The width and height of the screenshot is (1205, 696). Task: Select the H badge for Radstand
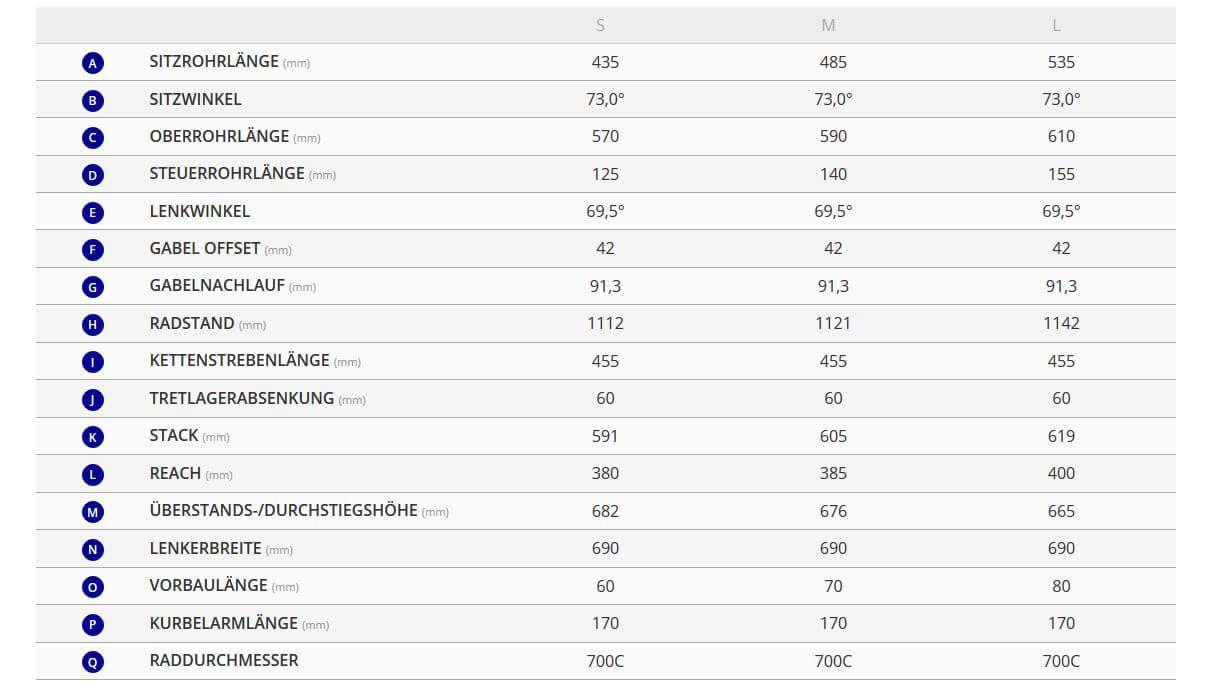93,325
